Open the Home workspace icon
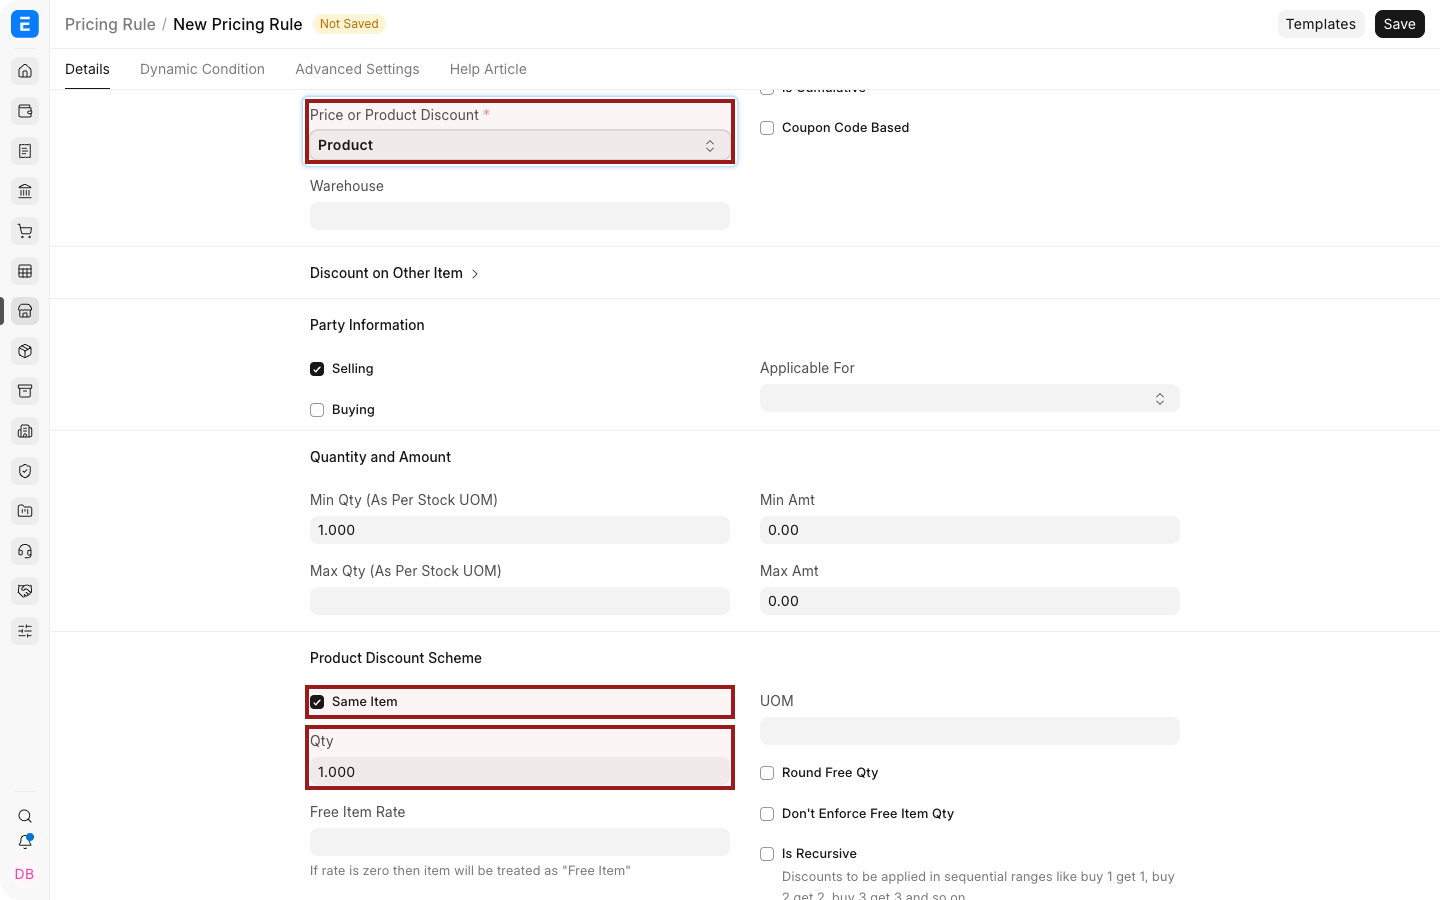This screenshot has width=1440, height=900. (x=25, y=71)
